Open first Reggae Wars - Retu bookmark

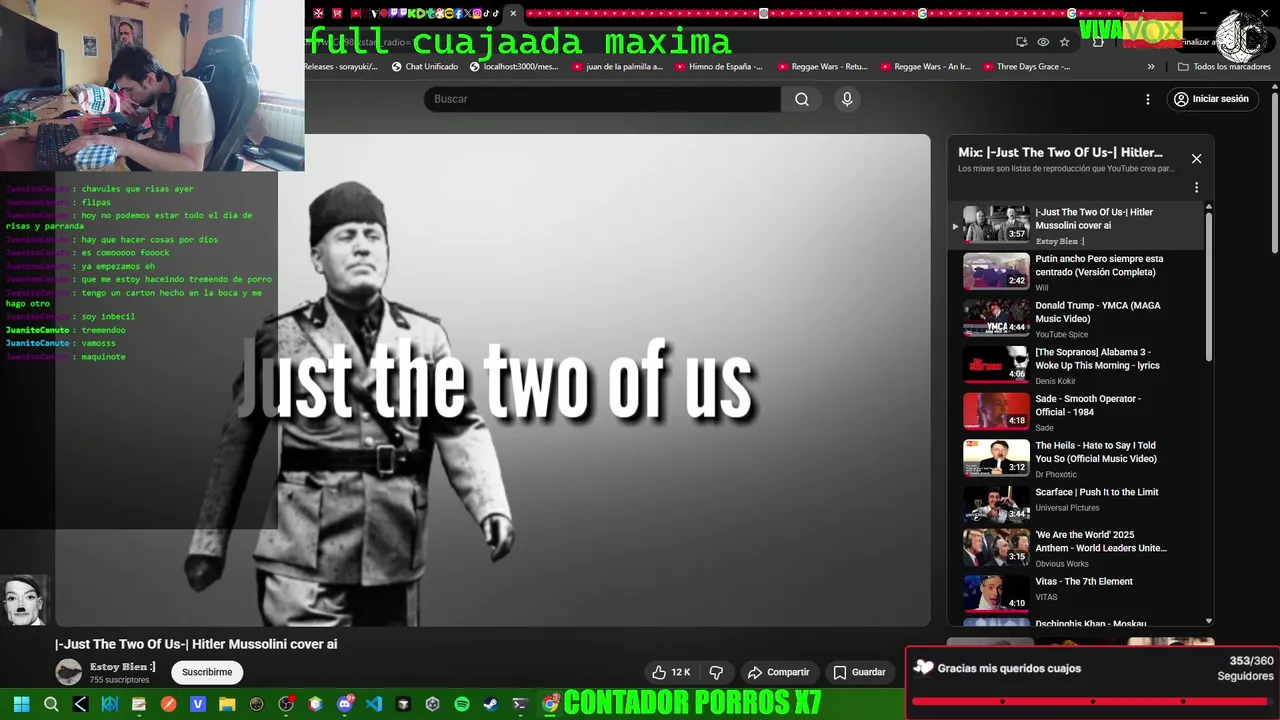tap(822, 67)
